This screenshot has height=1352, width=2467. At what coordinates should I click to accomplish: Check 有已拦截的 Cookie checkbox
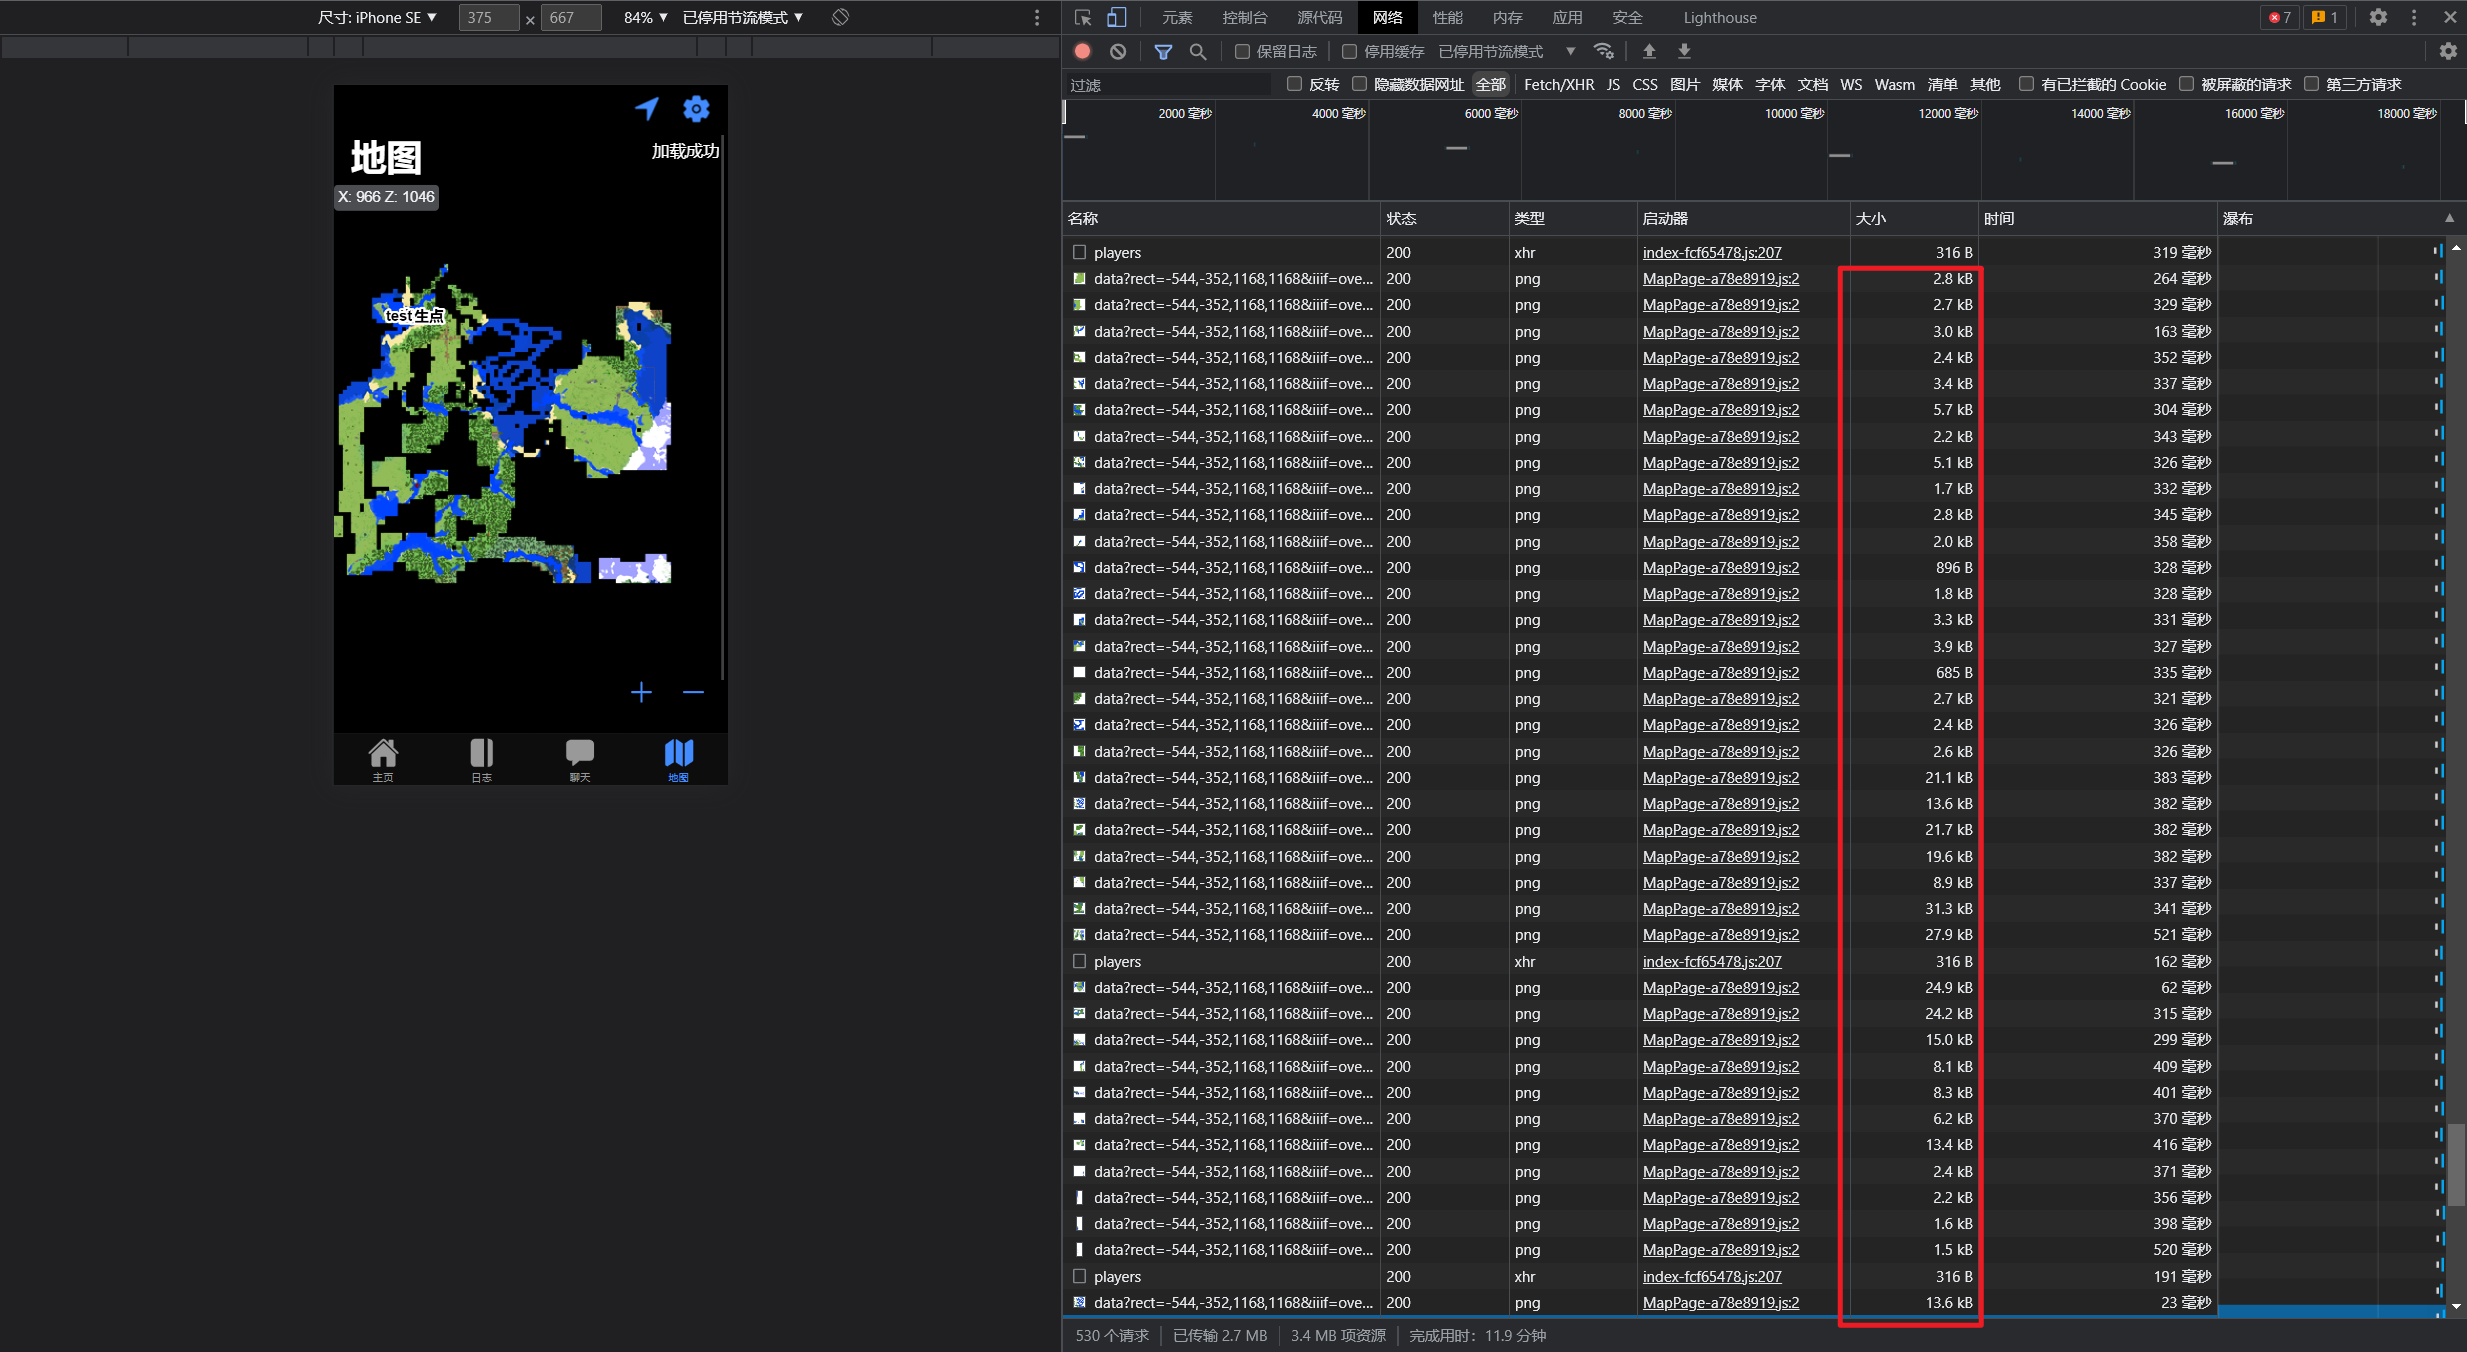tap(2026, 84)
